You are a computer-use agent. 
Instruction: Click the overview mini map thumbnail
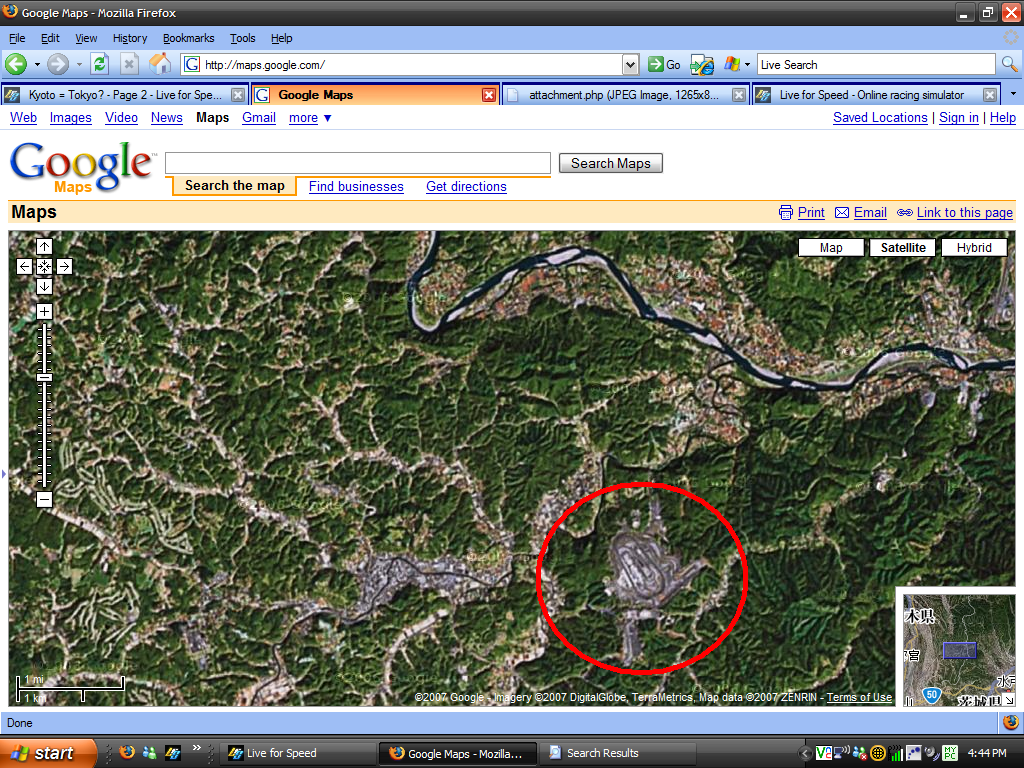[x=959, y=650]
